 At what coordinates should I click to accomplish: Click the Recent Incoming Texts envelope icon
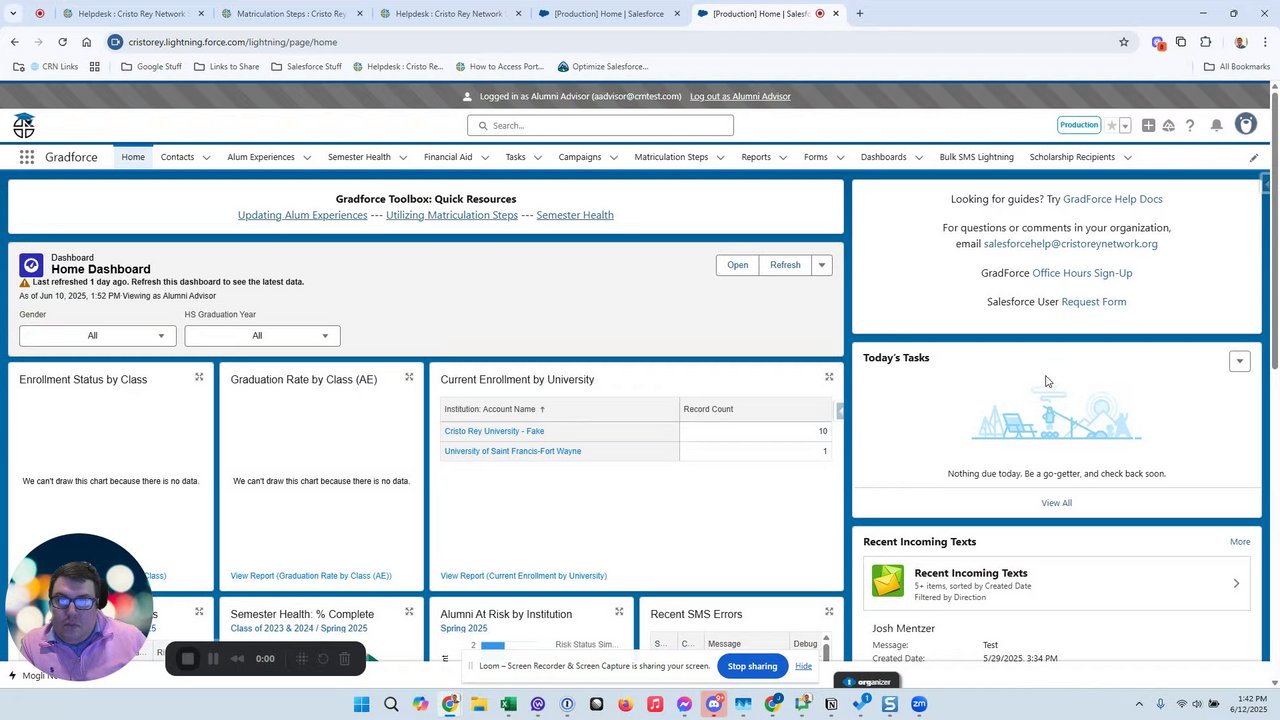point(888,581)
